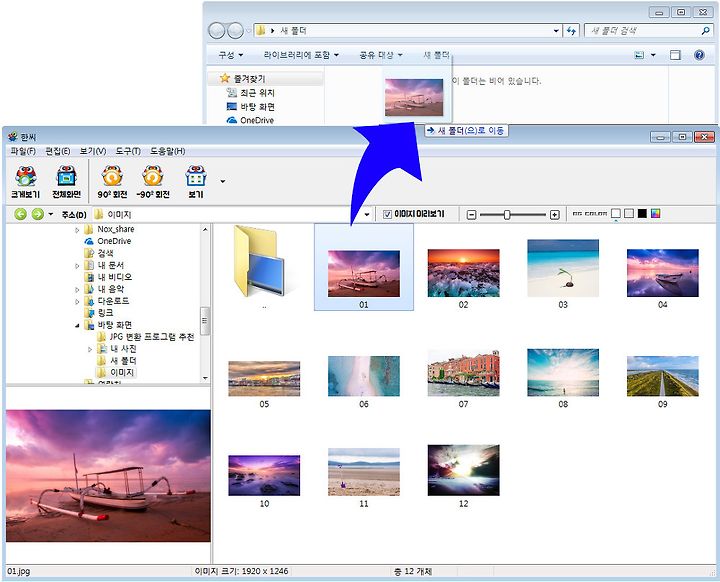Click the 크게보기 toolbar icon
This screenshot has height=582, width=720.
(26, 182)
